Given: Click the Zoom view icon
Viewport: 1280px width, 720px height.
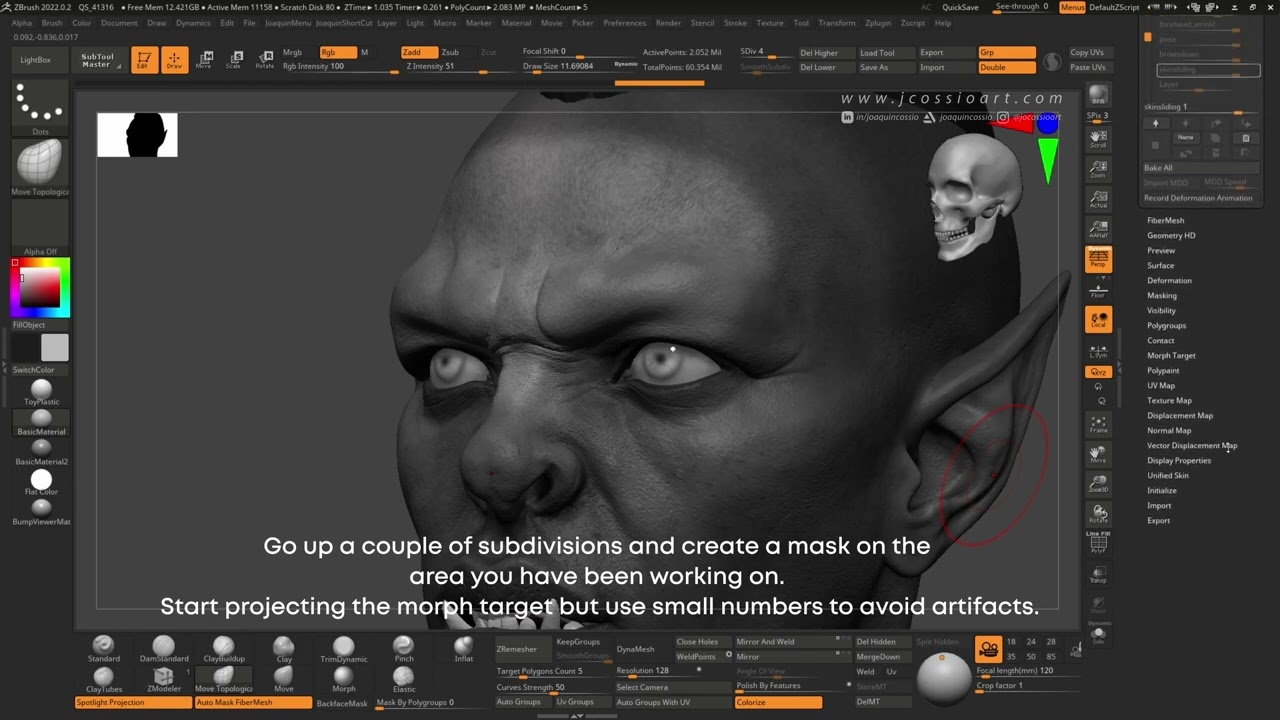Looking at the screenshot, I should pyautogui.click(x=1098, y=170).
